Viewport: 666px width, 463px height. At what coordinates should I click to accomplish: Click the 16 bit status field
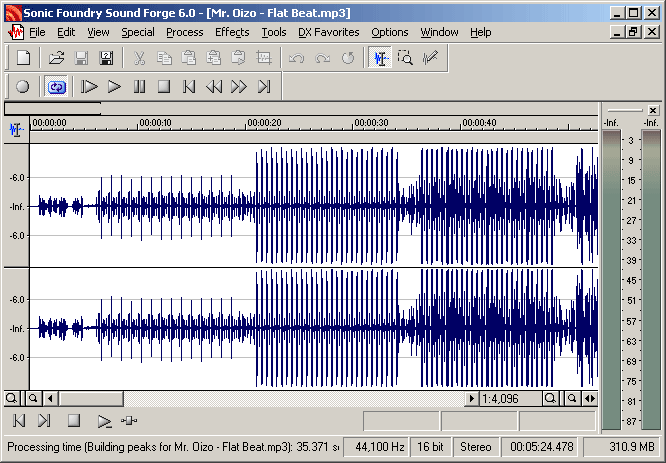430,447
